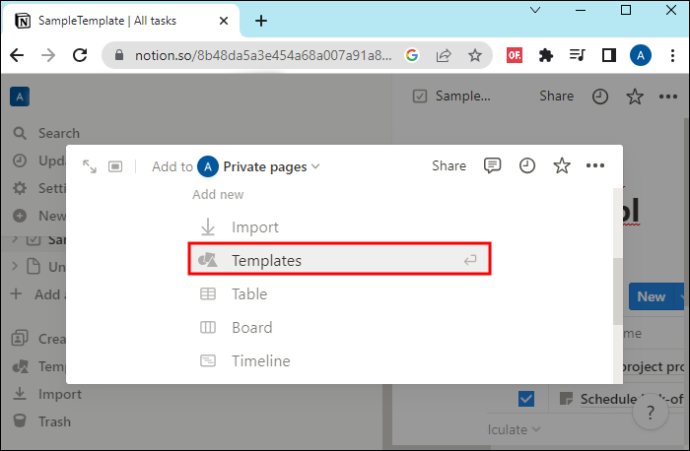This screenshot has height=451, width=690.
Task: Open the Chrome profile avatar A
Action: [640, 55]
